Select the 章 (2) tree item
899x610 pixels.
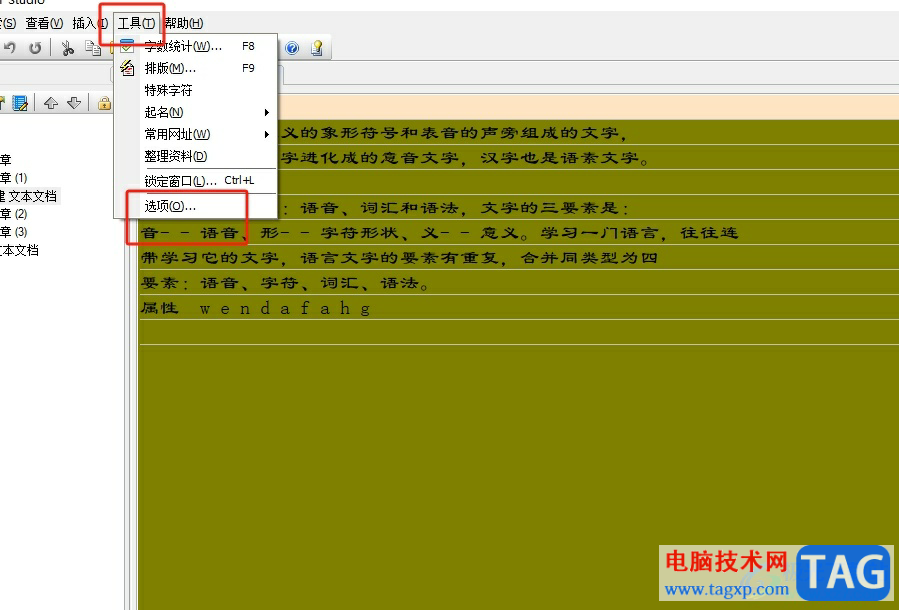pos(14,214)
